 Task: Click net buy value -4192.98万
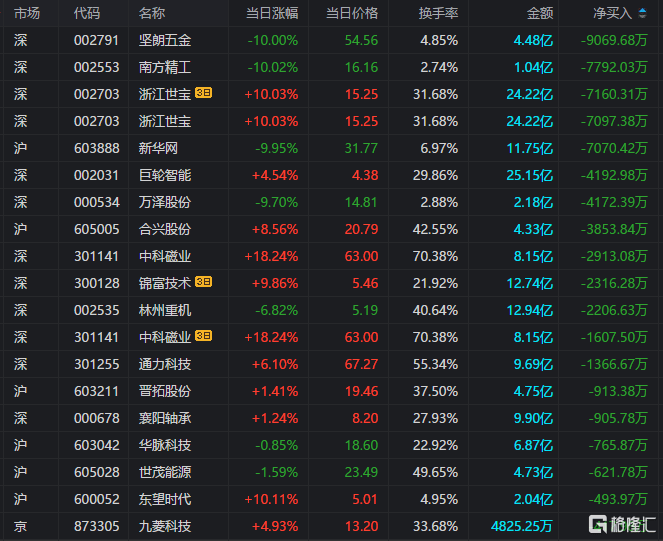pos(614,176)
